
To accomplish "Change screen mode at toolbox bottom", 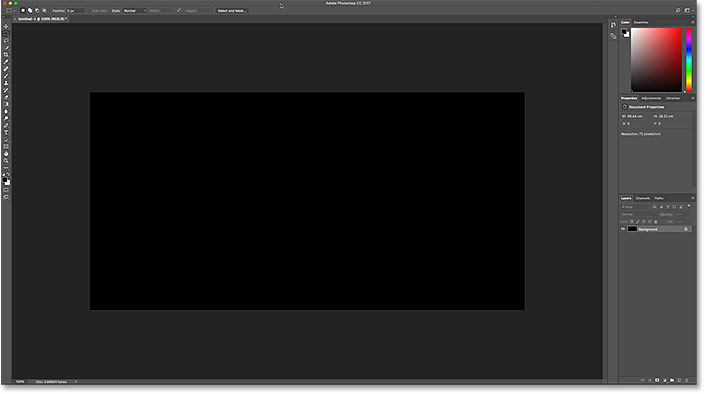I will click(6, 197).
